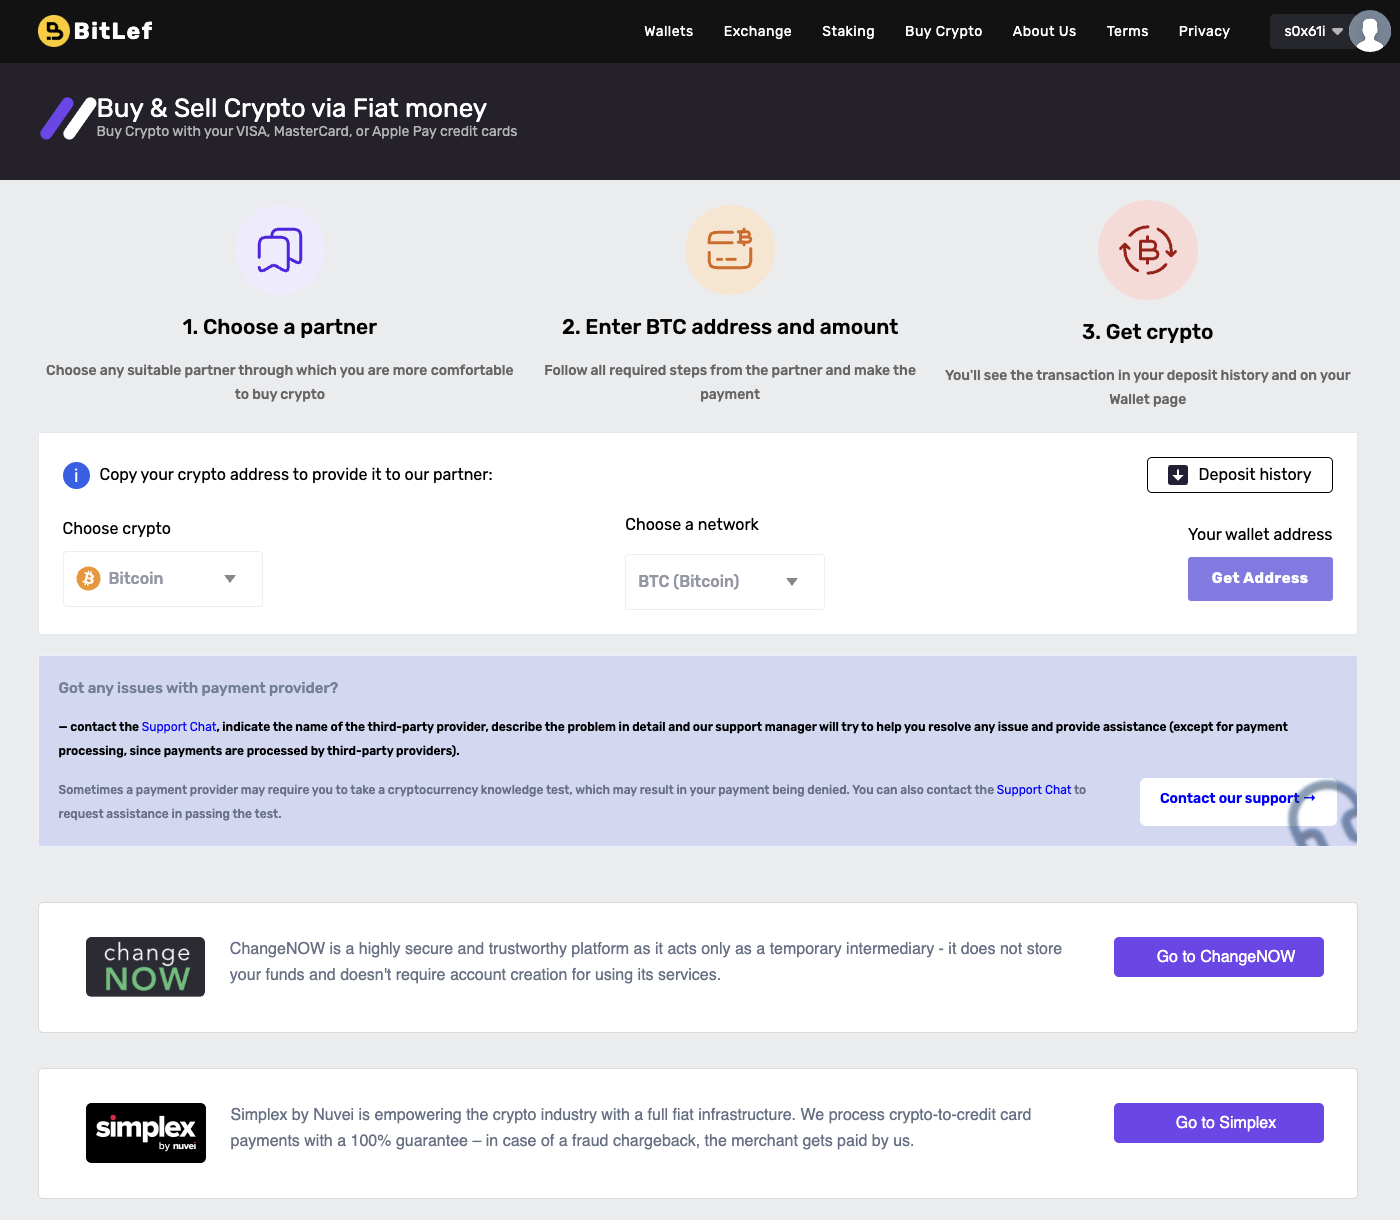Click the Get Address button

click(1259, 578)
